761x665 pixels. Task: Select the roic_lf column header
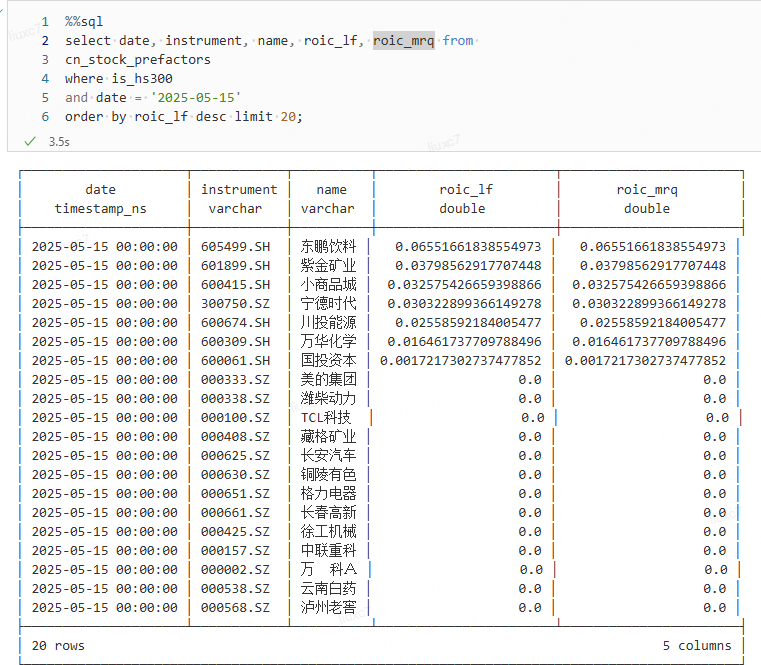coord(466,189)
